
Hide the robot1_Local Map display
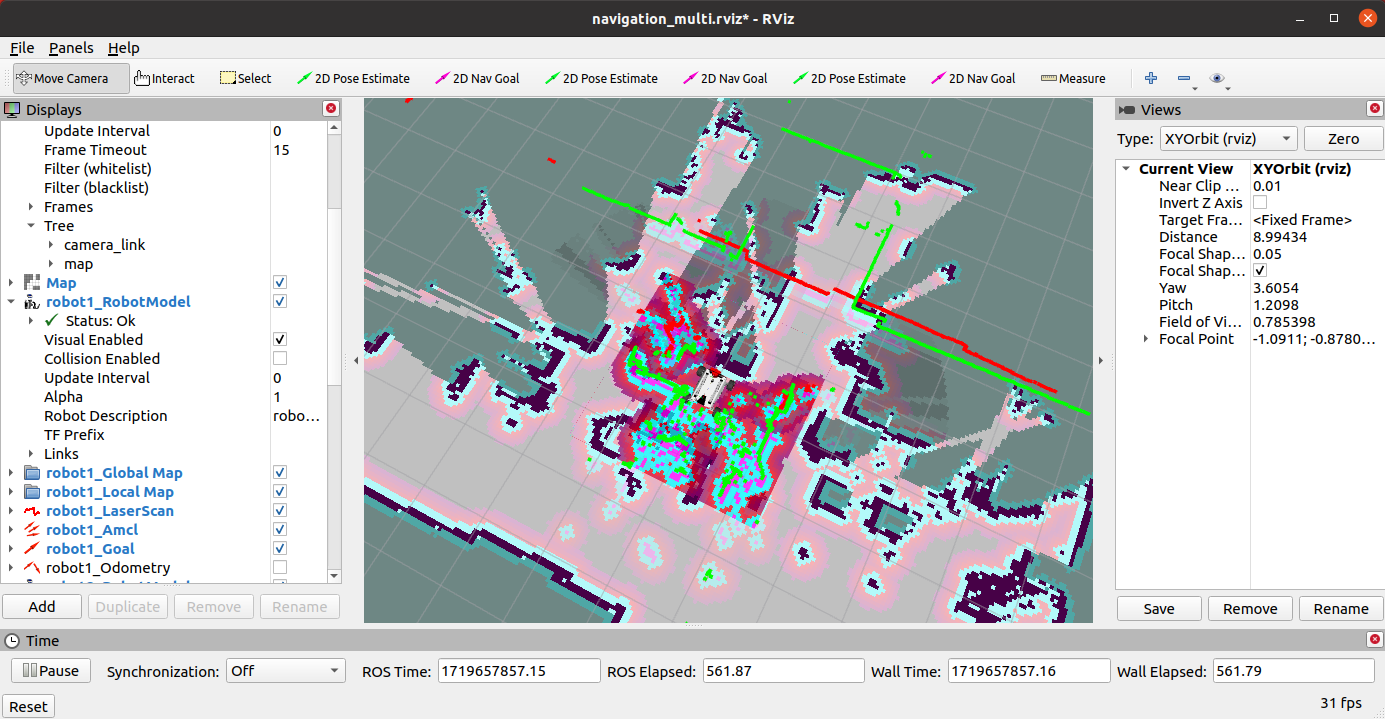[280, 492]
